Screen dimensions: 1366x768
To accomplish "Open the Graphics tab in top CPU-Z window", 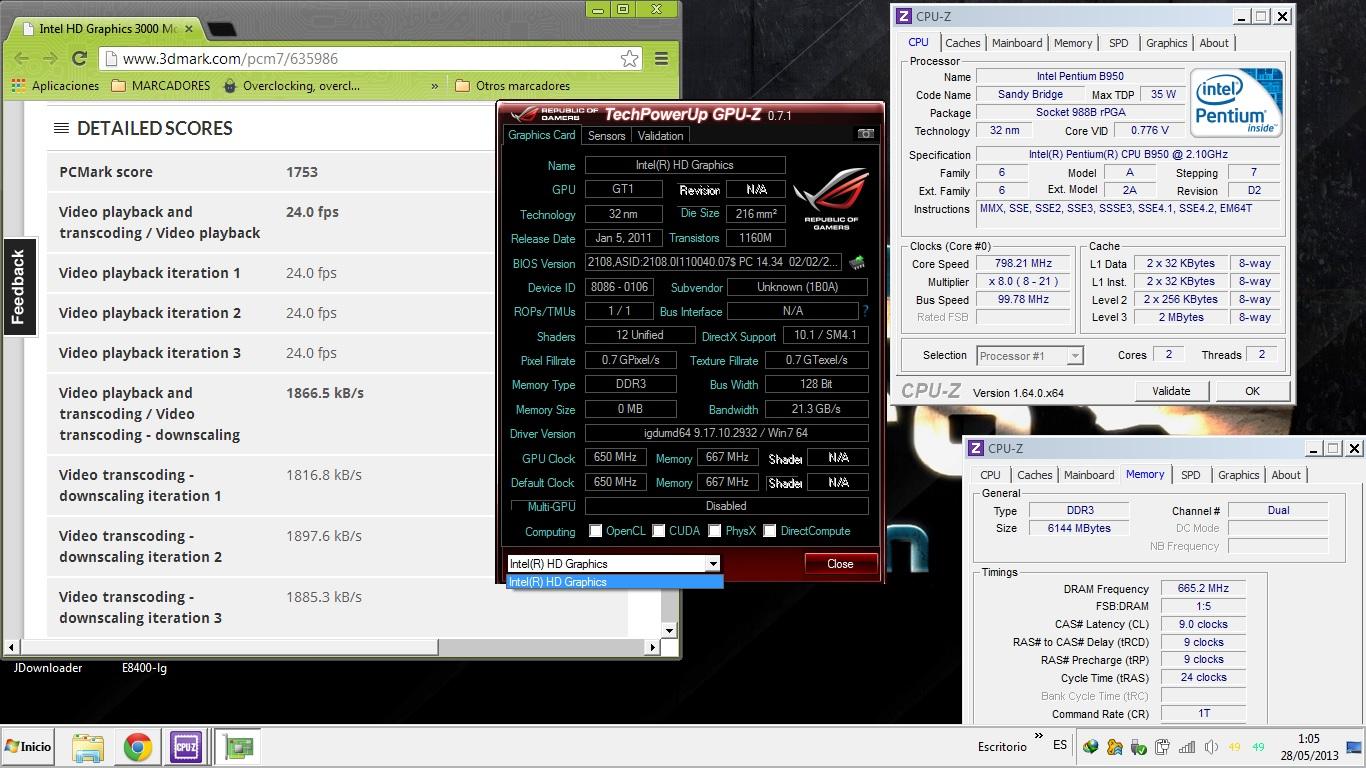I will [1166, 43].
